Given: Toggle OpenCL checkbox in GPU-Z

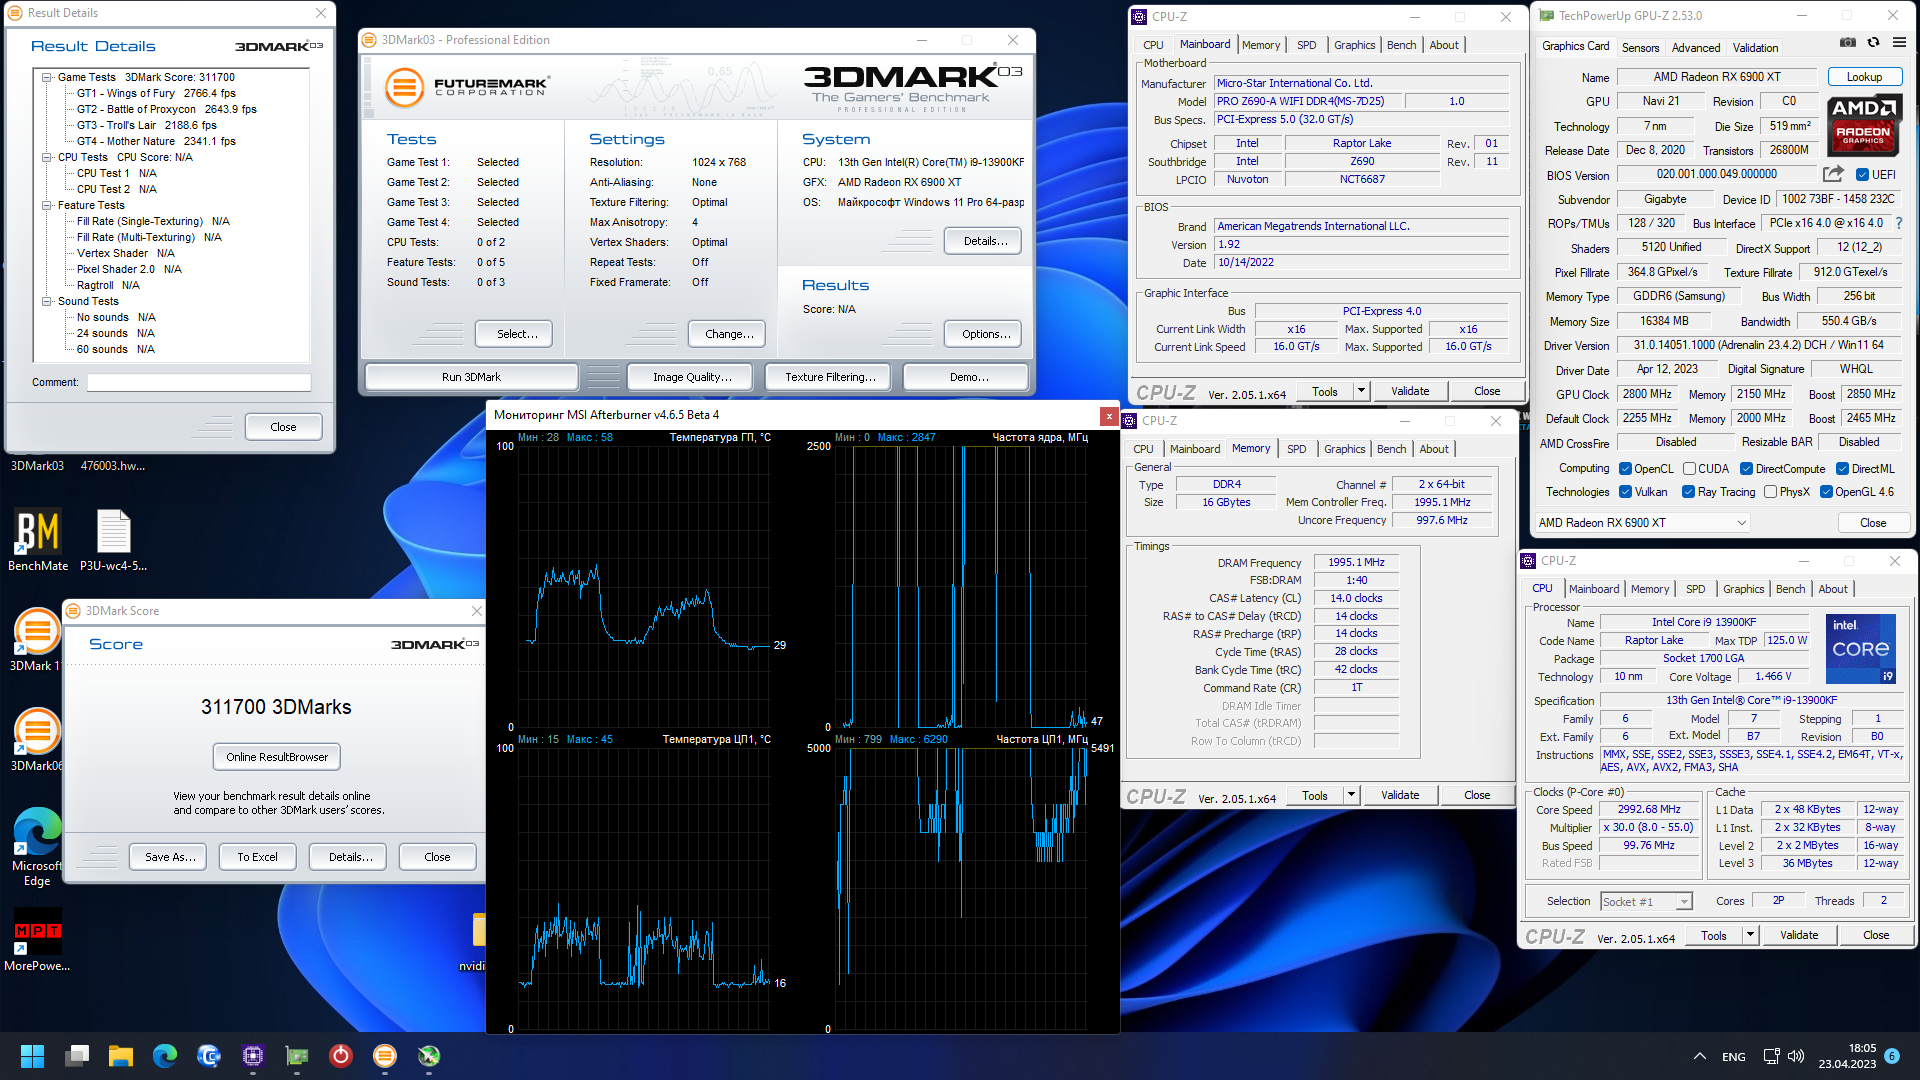Looking at the screenshot, I should 1626,469.
